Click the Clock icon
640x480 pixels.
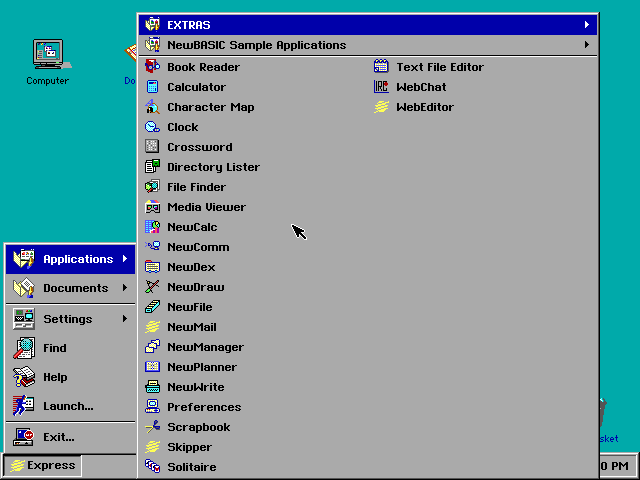pyautogui.click(x=152, y=127)
